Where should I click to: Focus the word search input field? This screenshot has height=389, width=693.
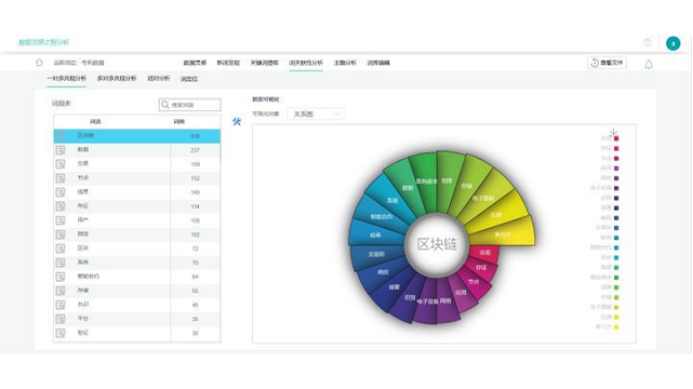tap(190, 105)
